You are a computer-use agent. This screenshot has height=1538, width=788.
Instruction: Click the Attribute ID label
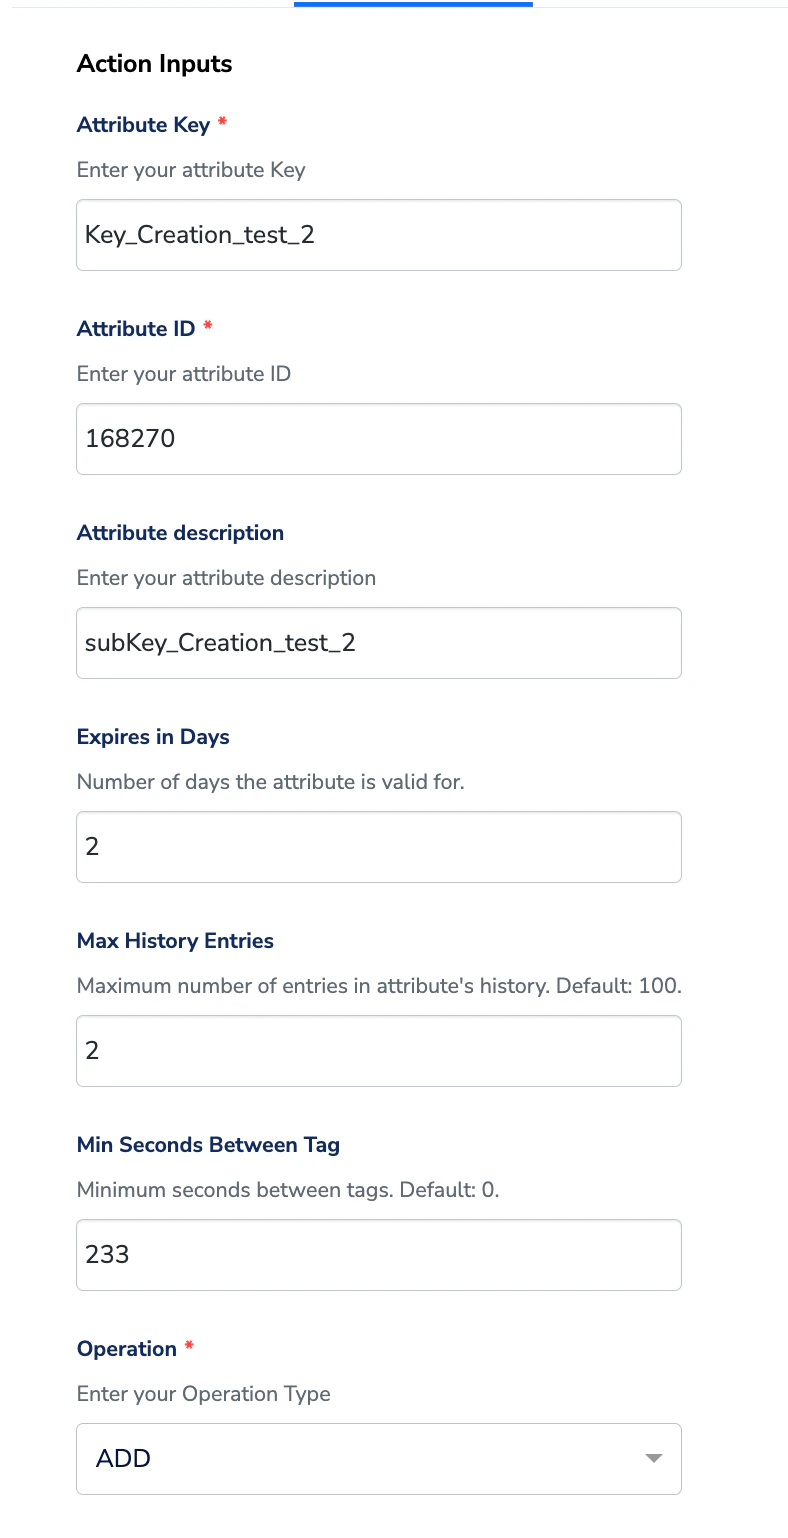[136, 329]
